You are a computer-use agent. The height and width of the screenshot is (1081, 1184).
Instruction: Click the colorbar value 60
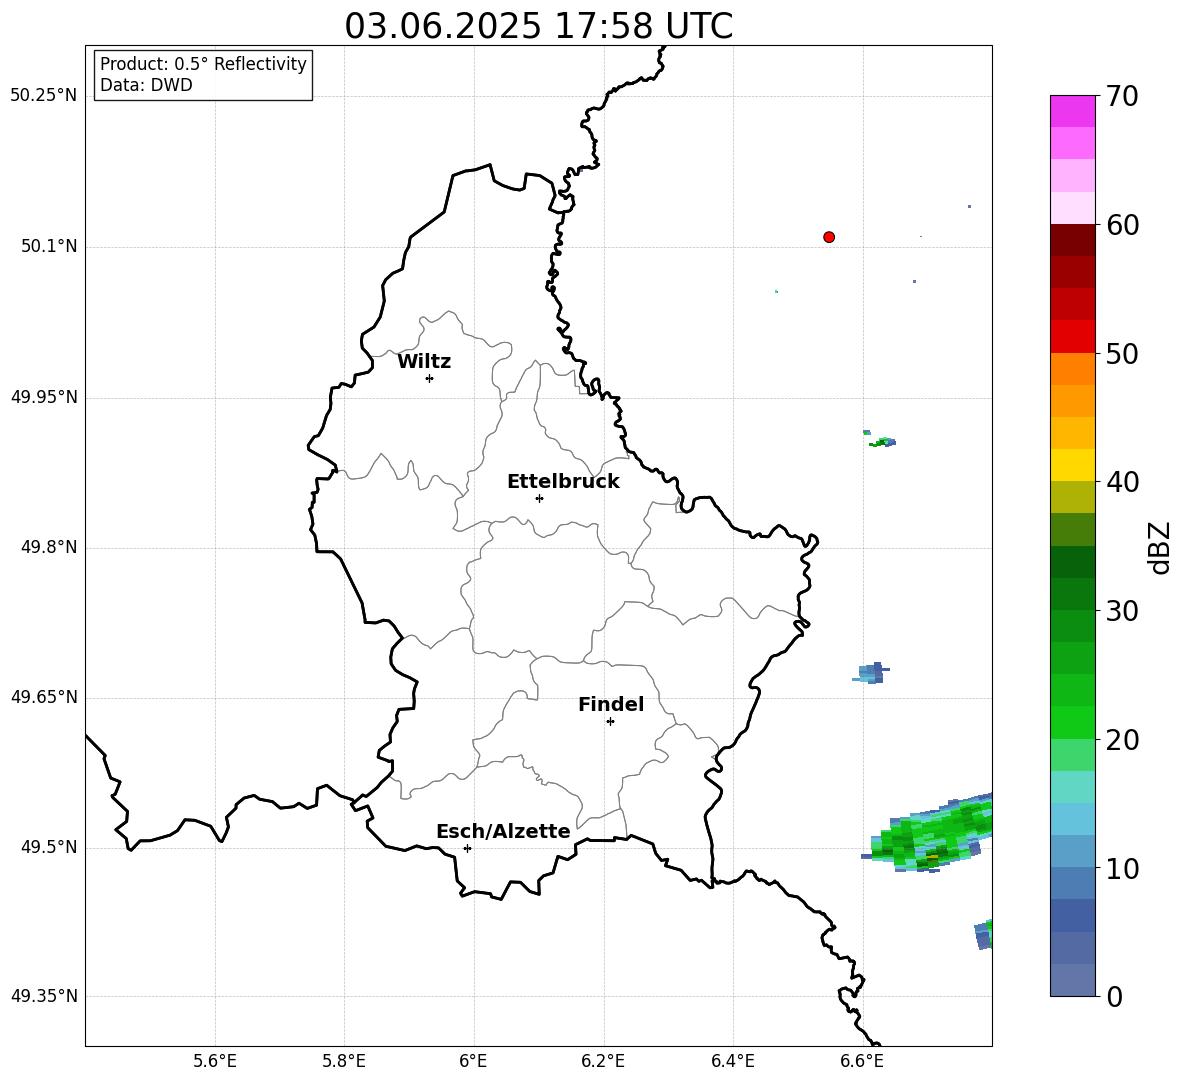click(1122, 225)
